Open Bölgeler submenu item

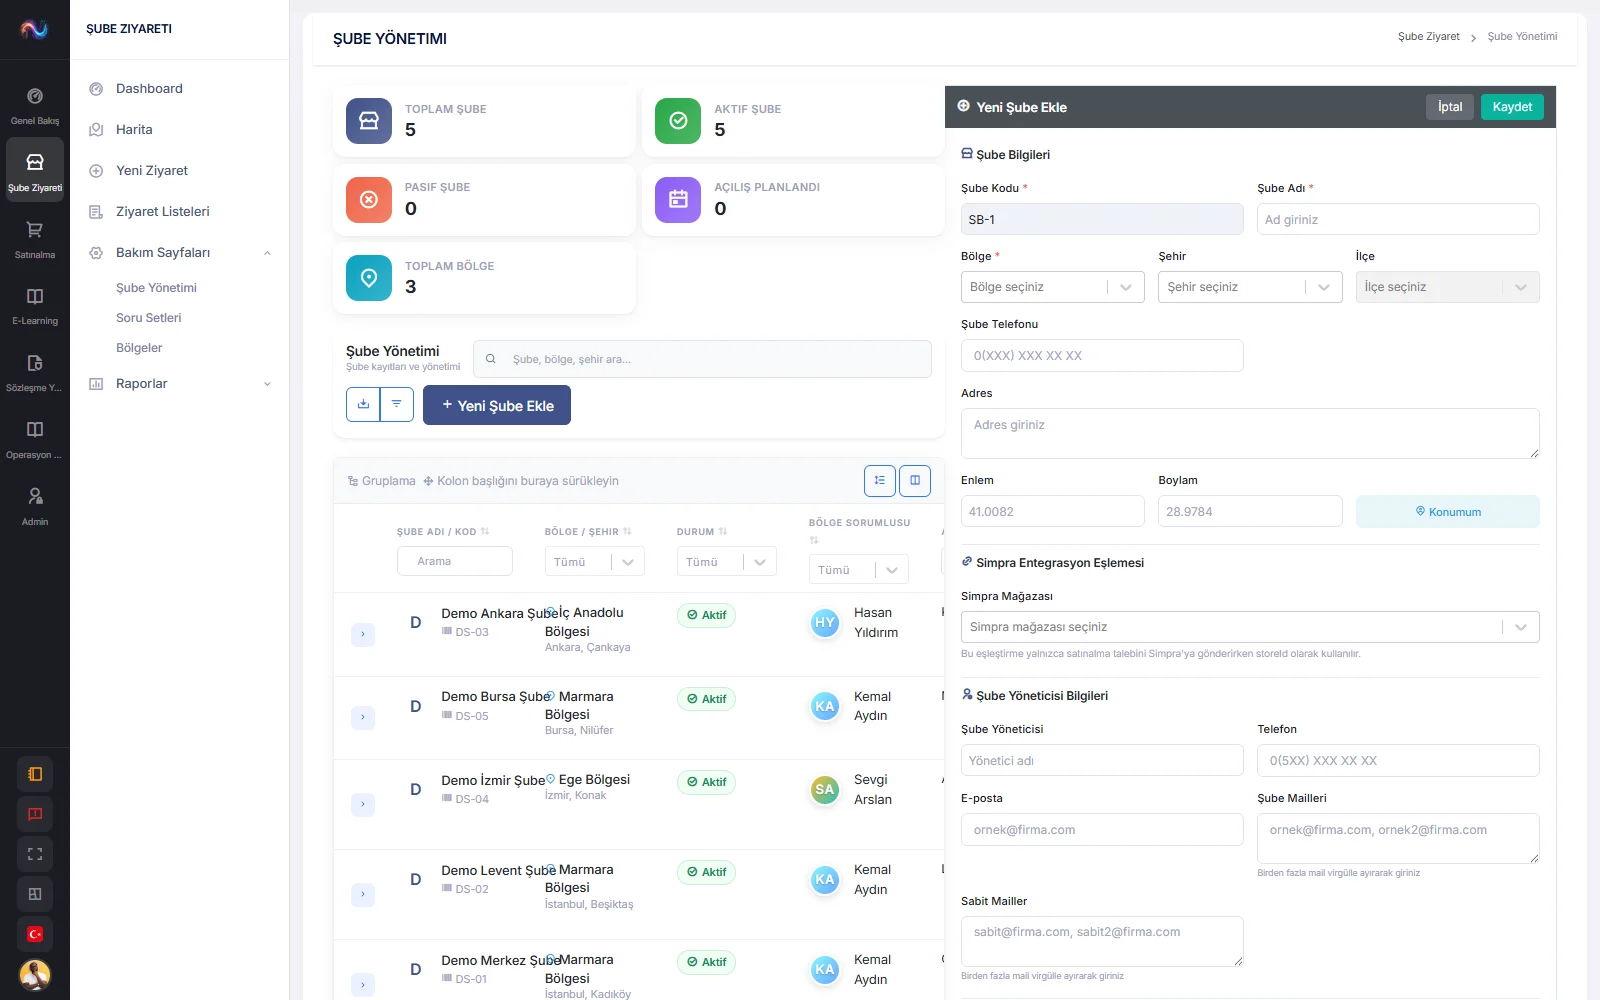[139, 348]
